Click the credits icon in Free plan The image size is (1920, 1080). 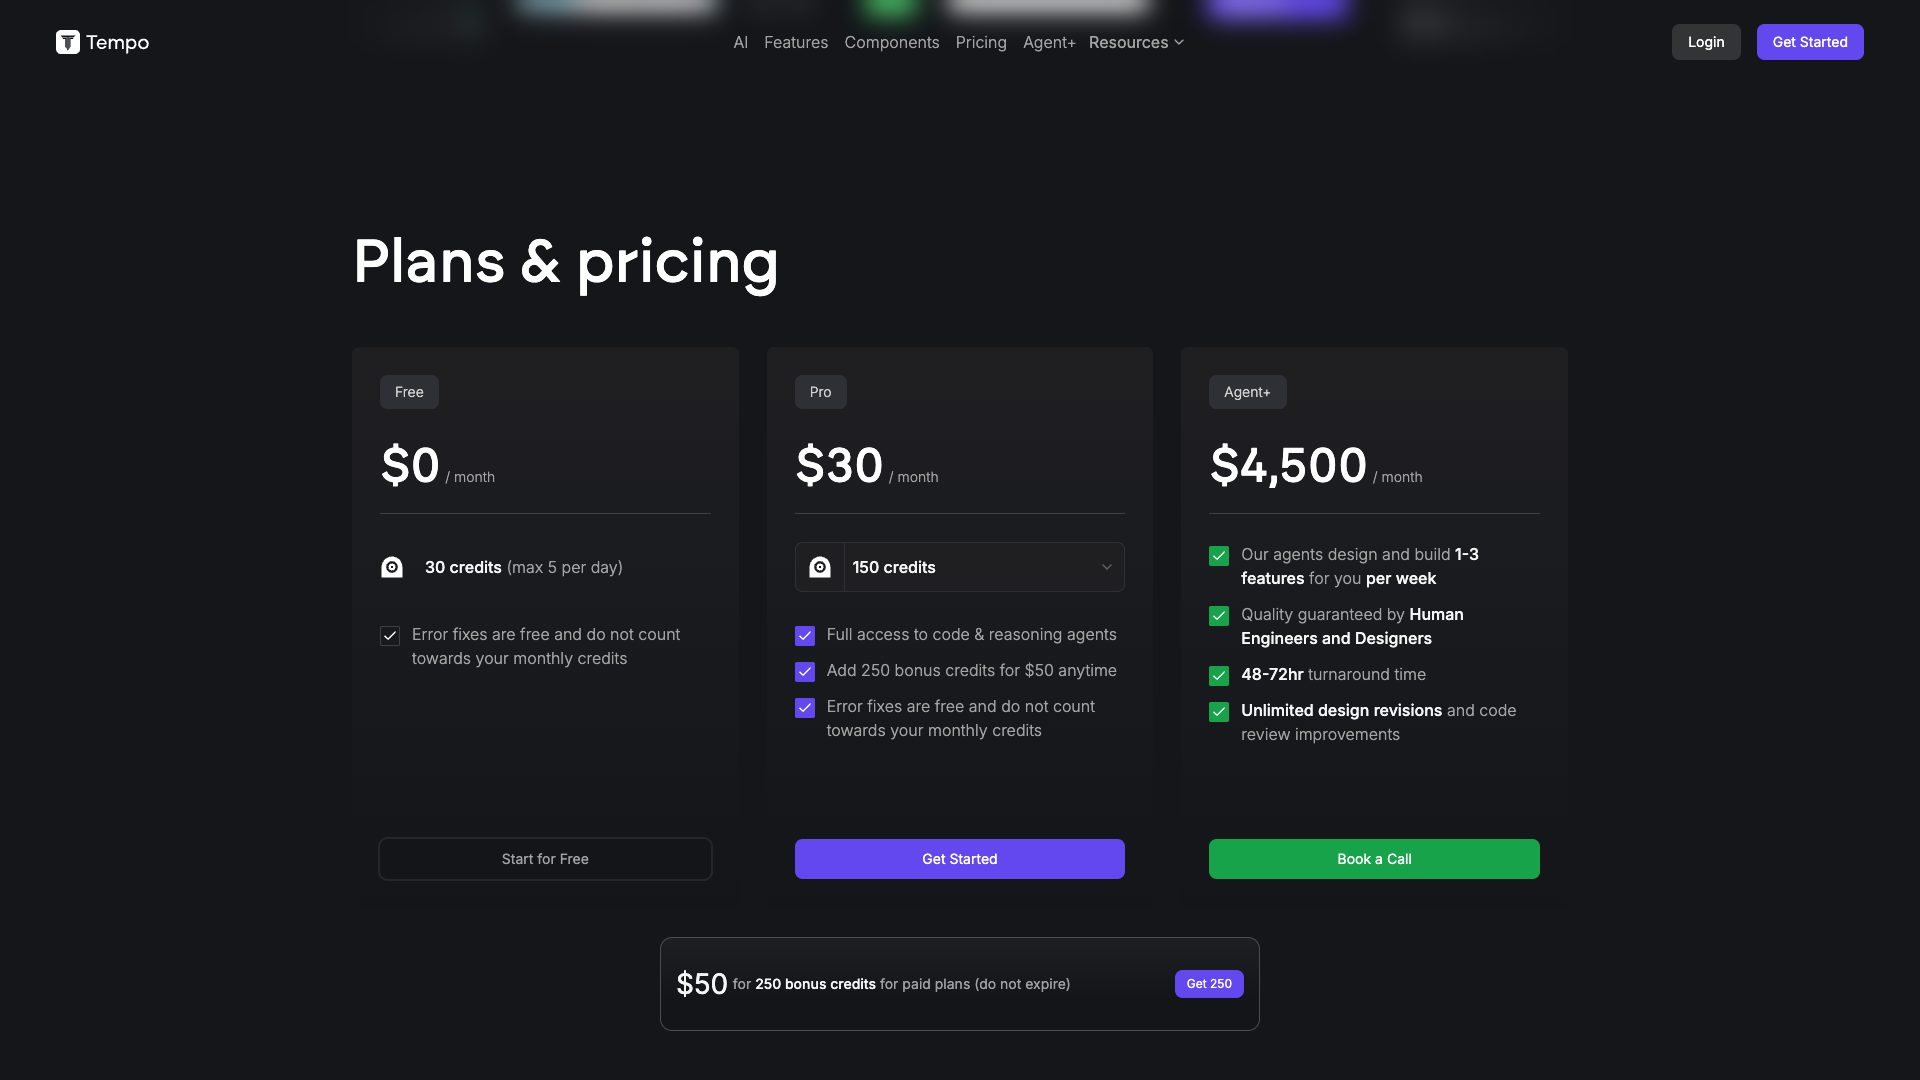pos(392,567)
